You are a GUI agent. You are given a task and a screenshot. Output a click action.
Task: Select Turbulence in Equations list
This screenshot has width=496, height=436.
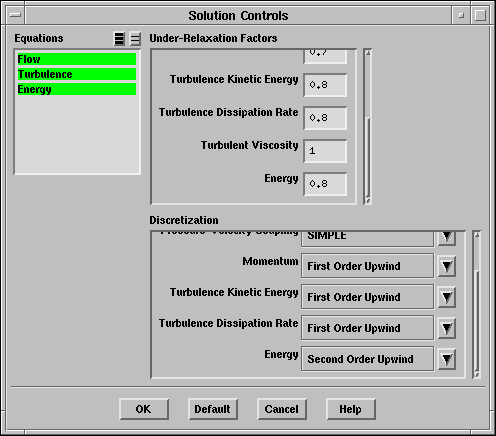[x=77, y=74]
